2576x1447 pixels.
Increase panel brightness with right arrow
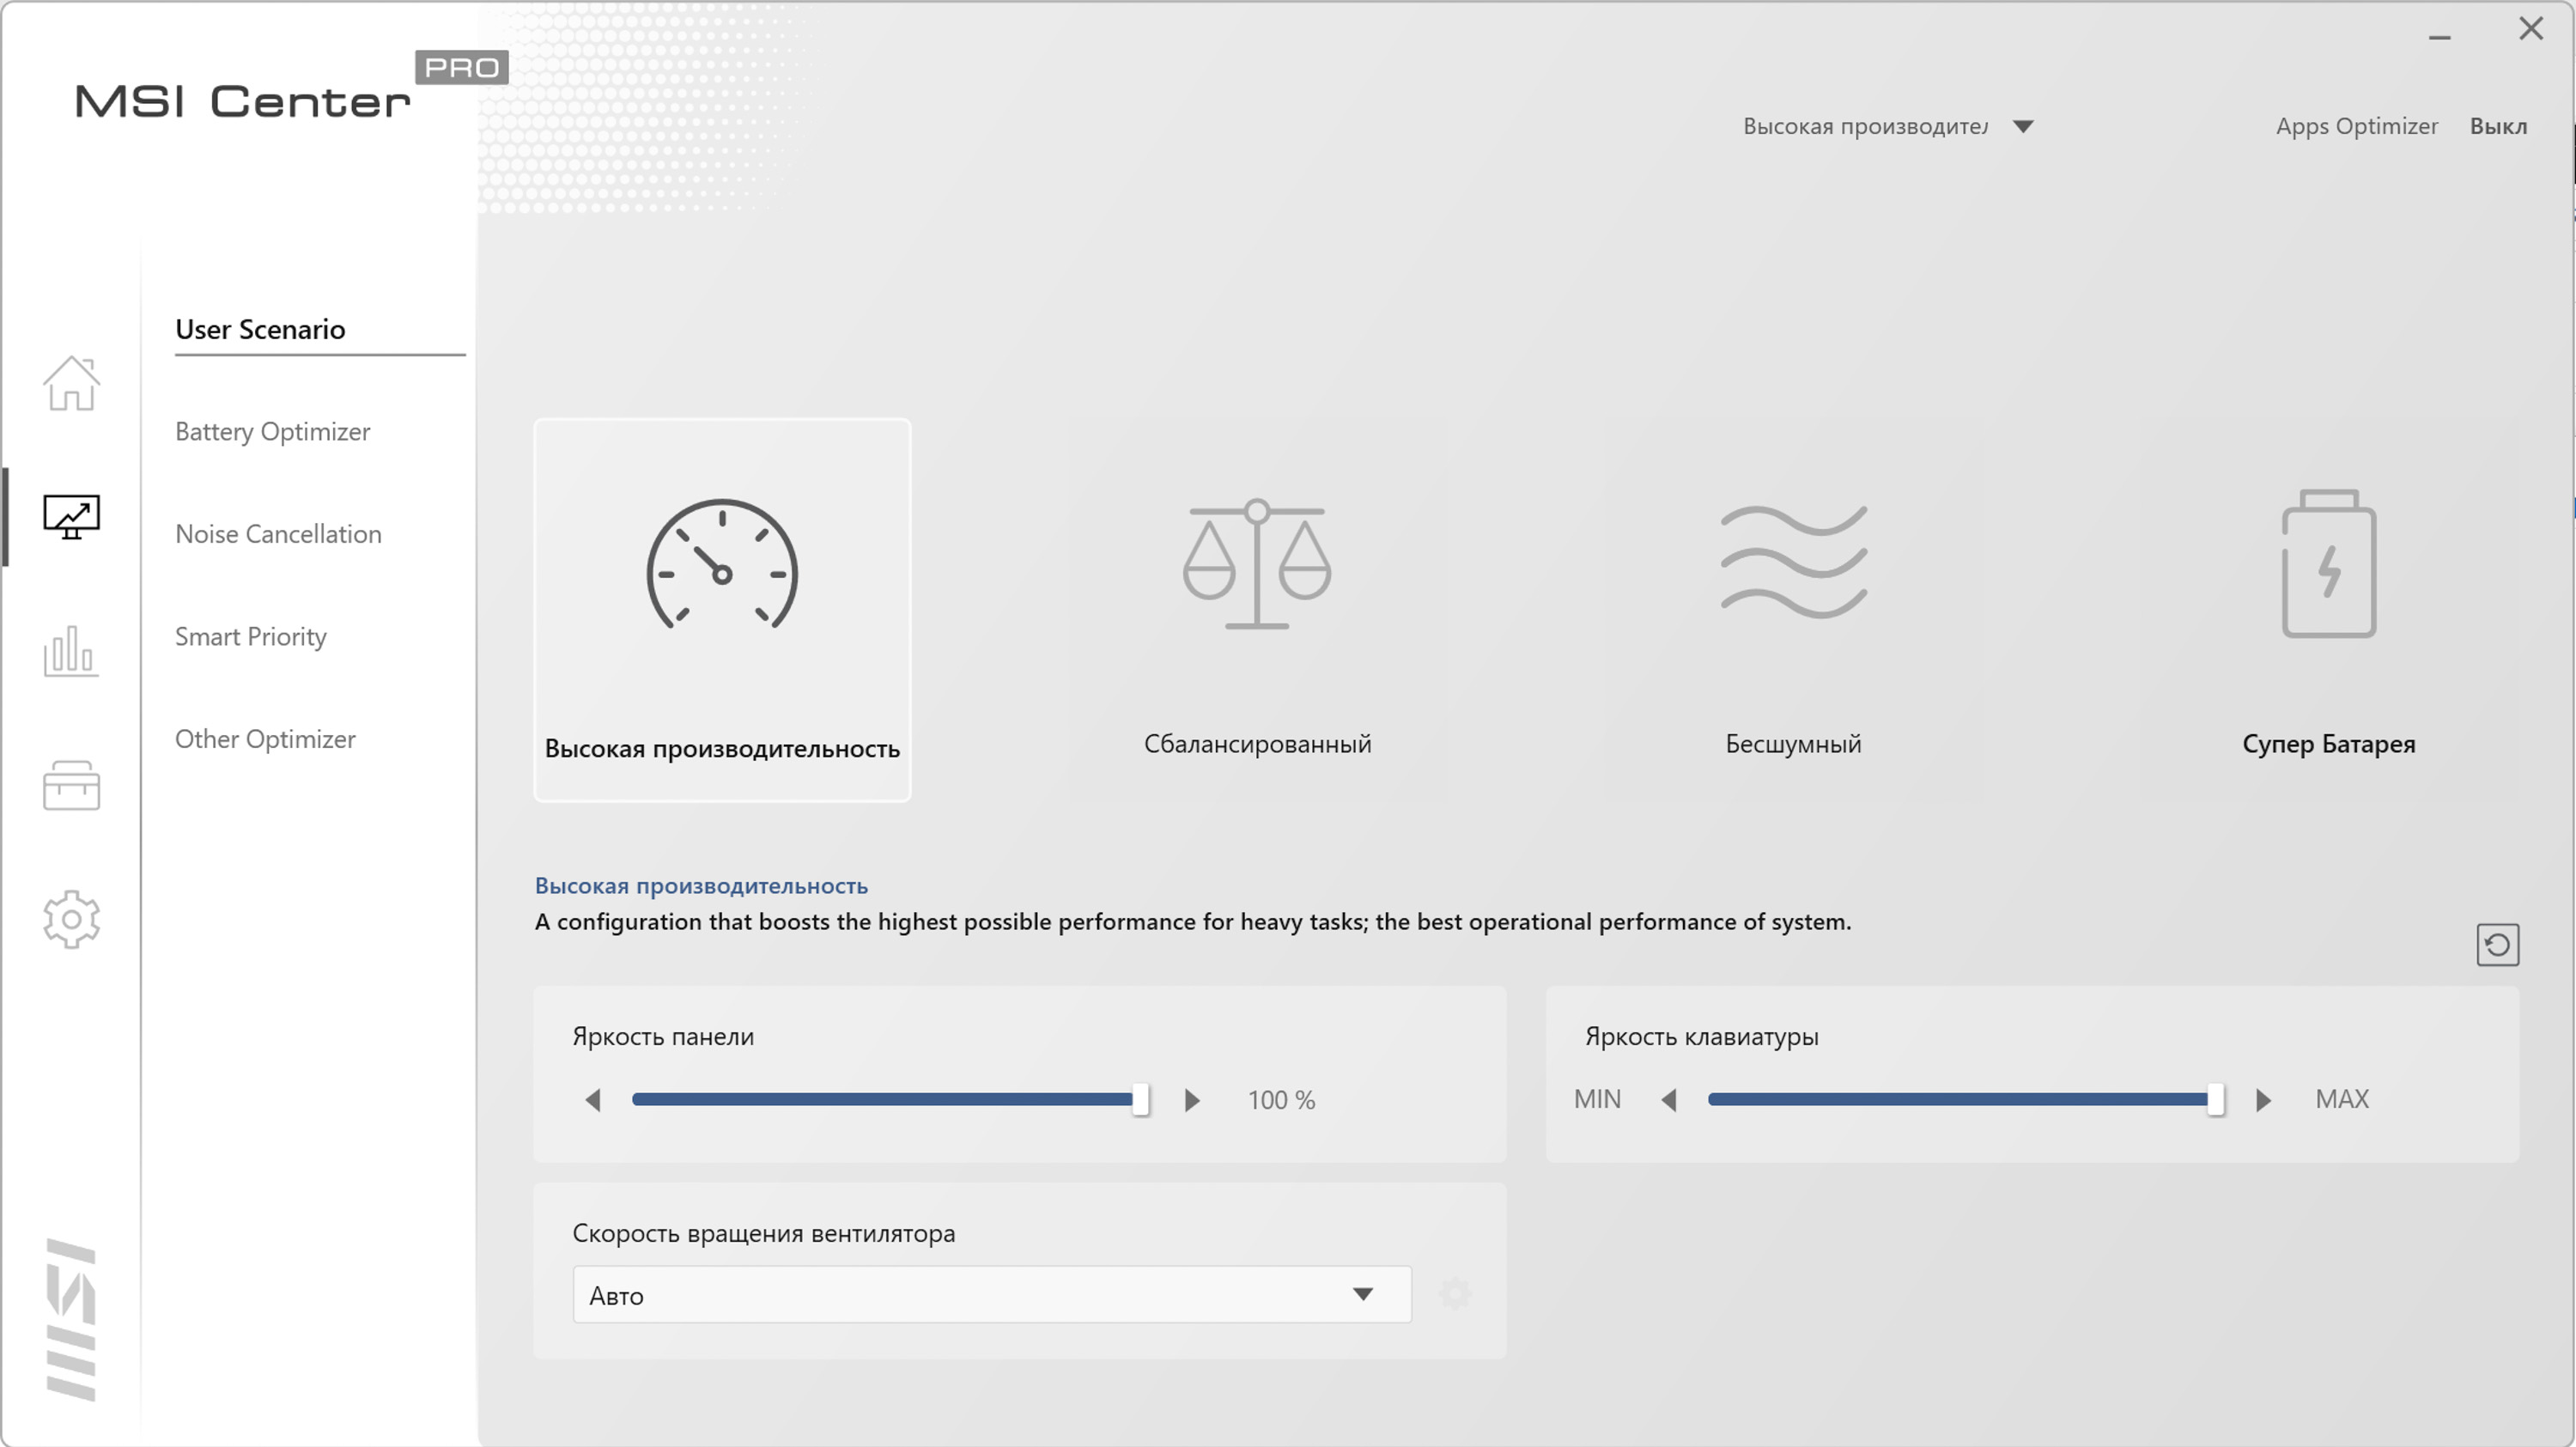(x=1191, y=1100)
